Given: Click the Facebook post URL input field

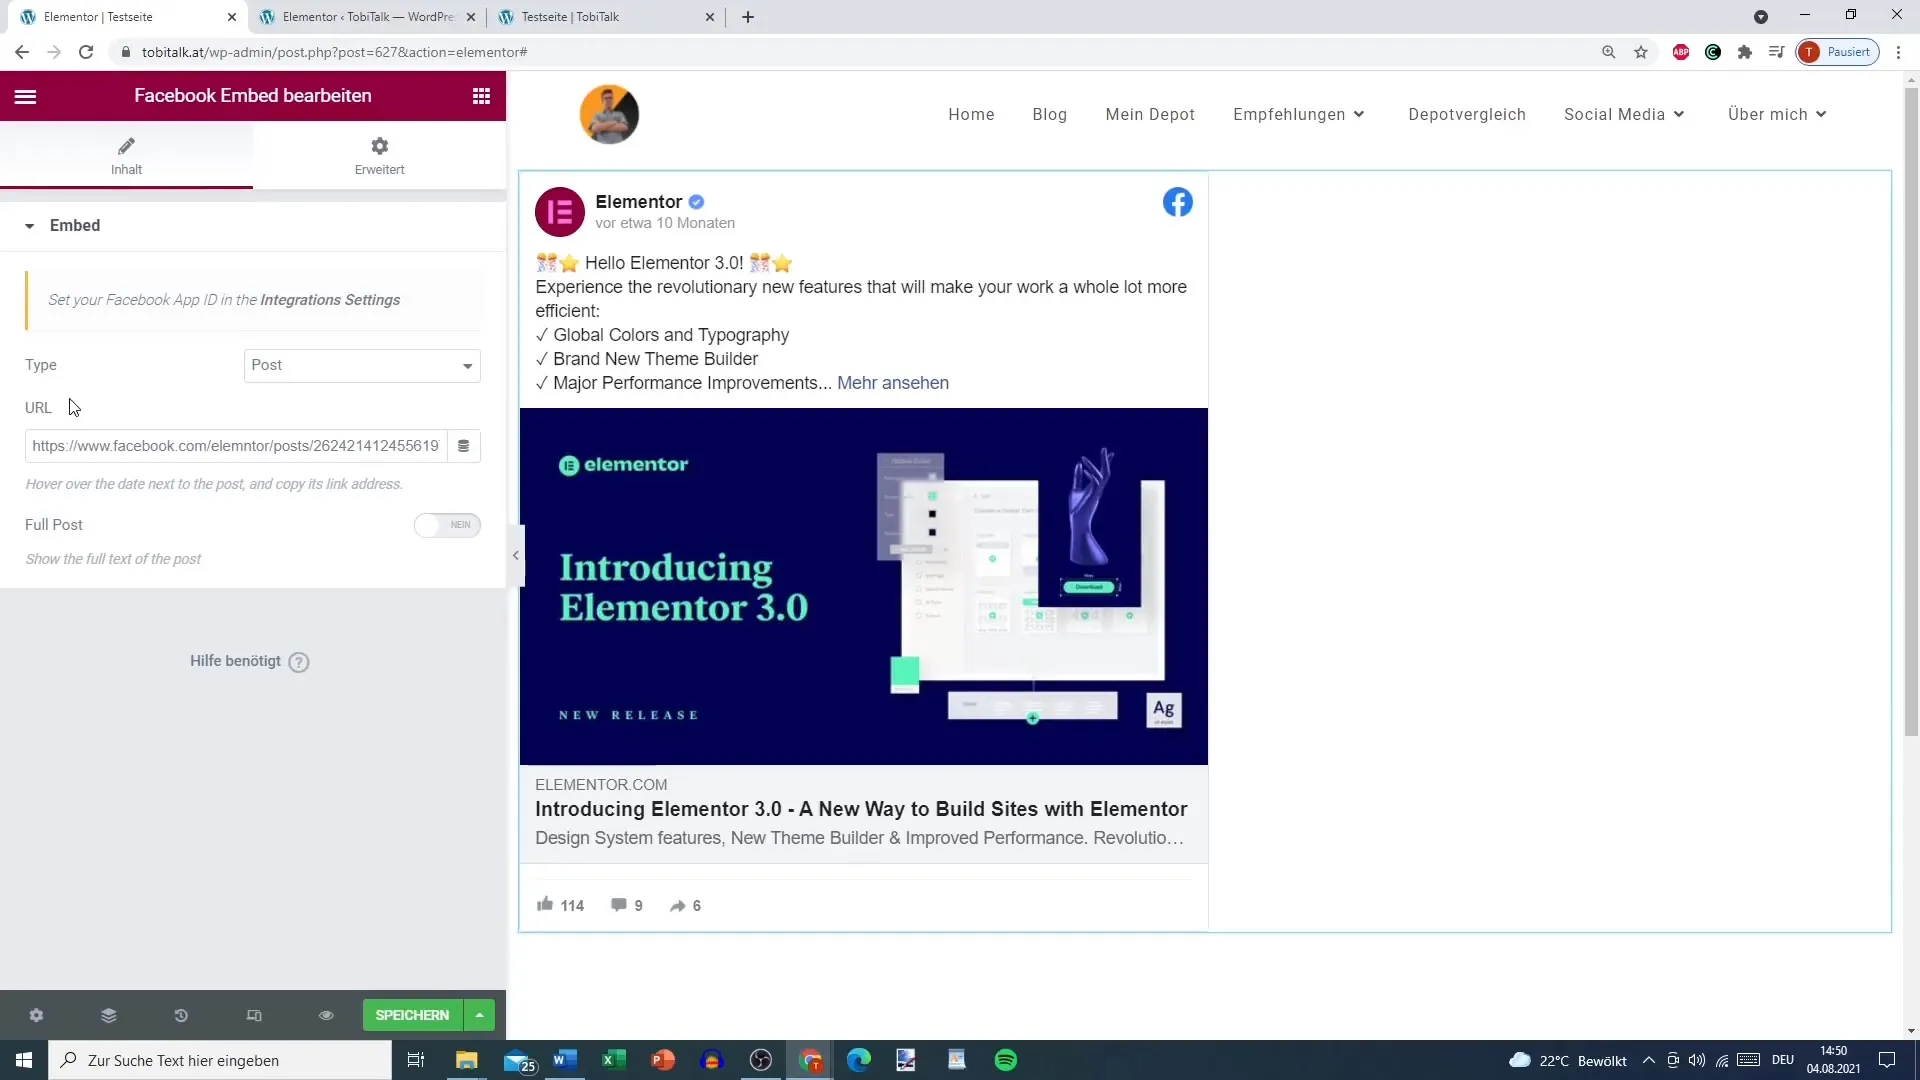Looking at the screenshot, I should pyautogui.click(x=236, y=446).
